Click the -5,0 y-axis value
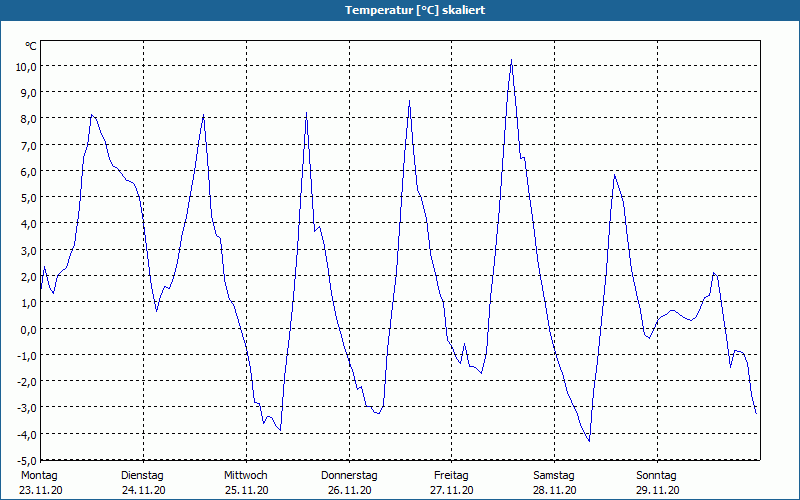Viewport: 800px width, 500px height. coord(27,461)
